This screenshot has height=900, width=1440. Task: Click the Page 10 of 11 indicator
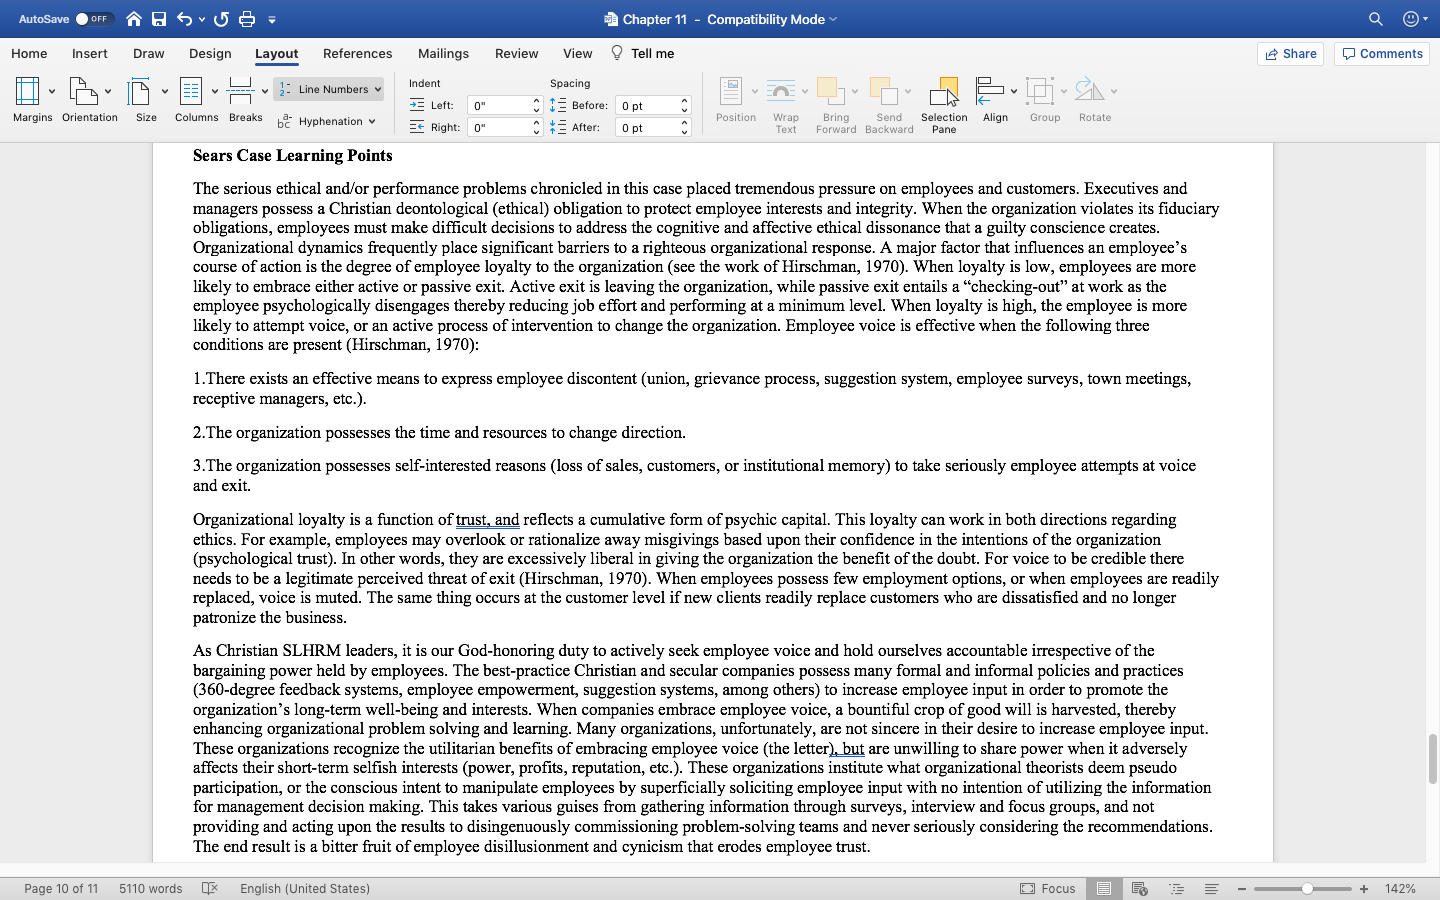(x=61, y=888)
